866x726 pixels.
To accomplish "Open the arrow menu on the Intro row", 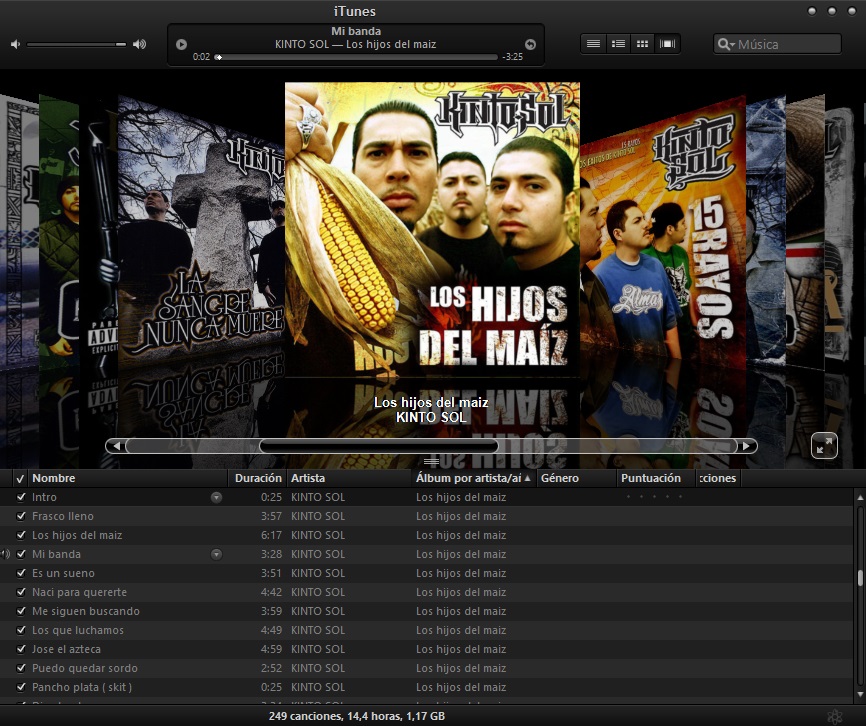I will (216, 497).
